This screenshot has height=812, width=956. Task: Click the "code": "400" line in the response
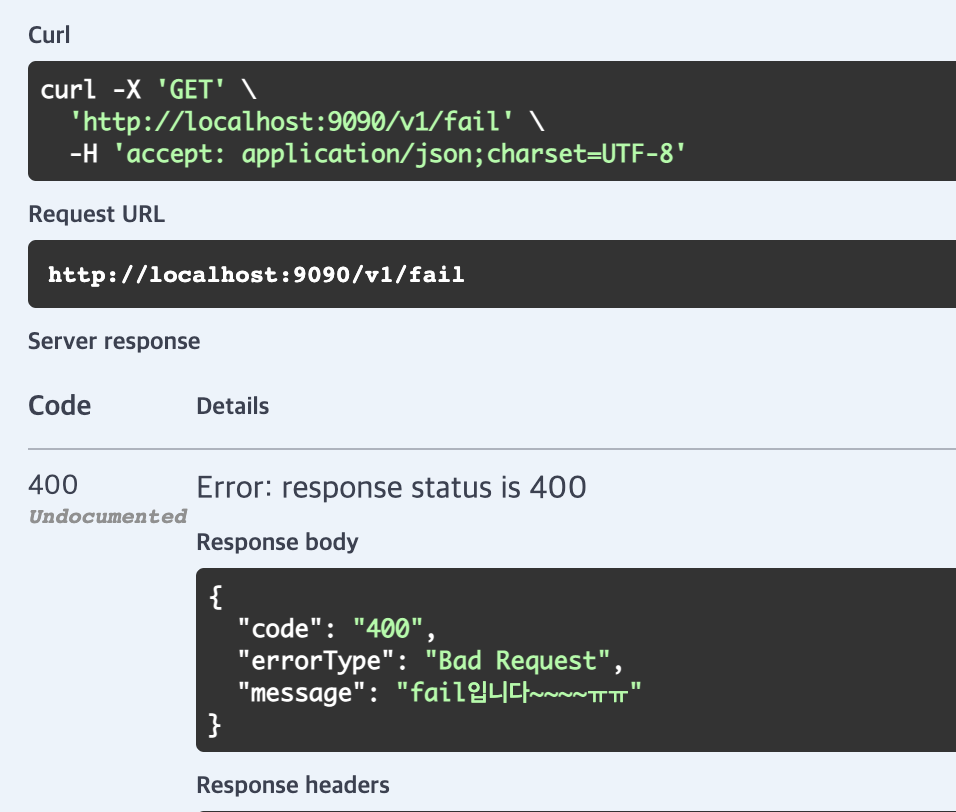click(337, 629)
